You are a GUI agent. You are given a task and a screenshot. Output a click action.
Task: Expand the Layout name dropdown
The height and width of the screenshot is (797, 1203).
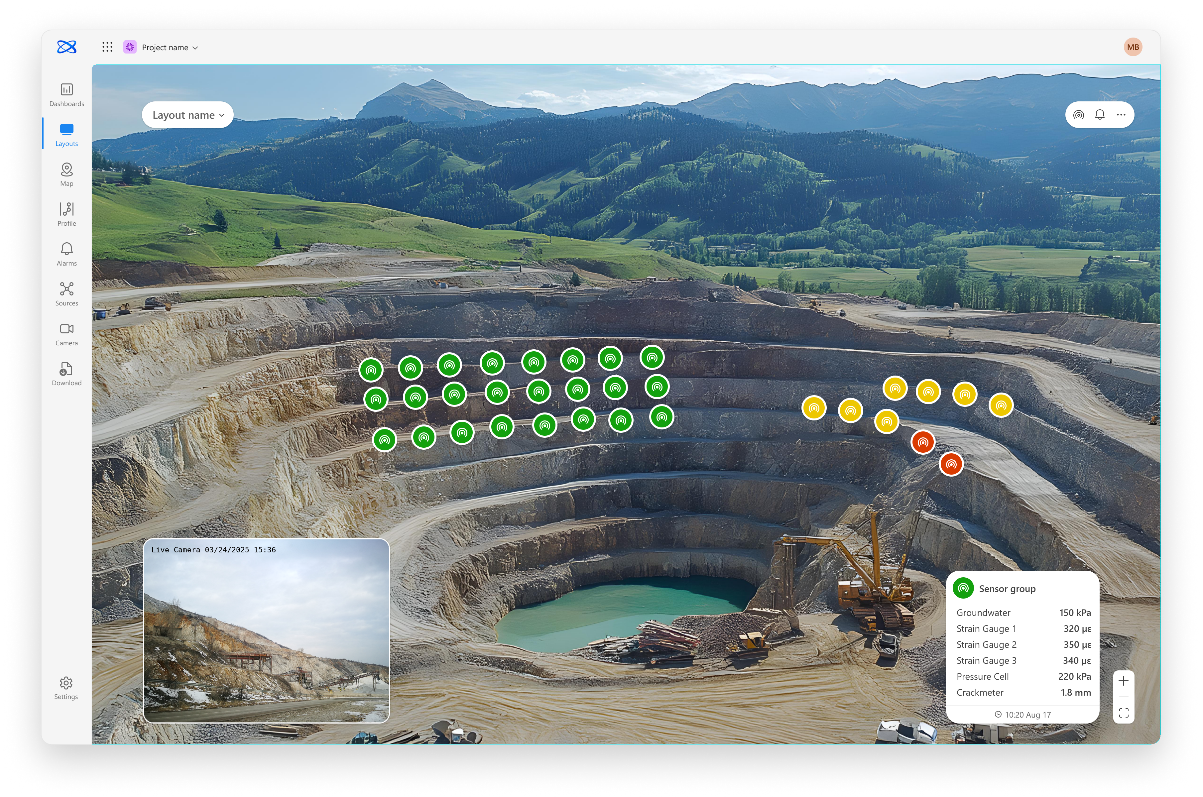(187, 115)
